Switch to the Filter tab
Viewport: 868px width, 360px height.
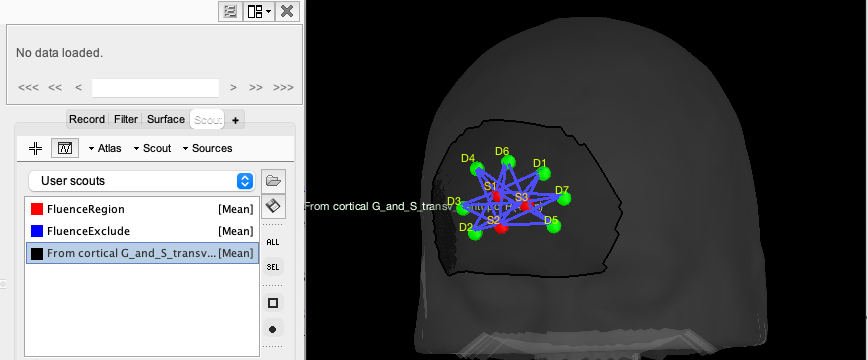pyautogui.click(x=126, y=119)
